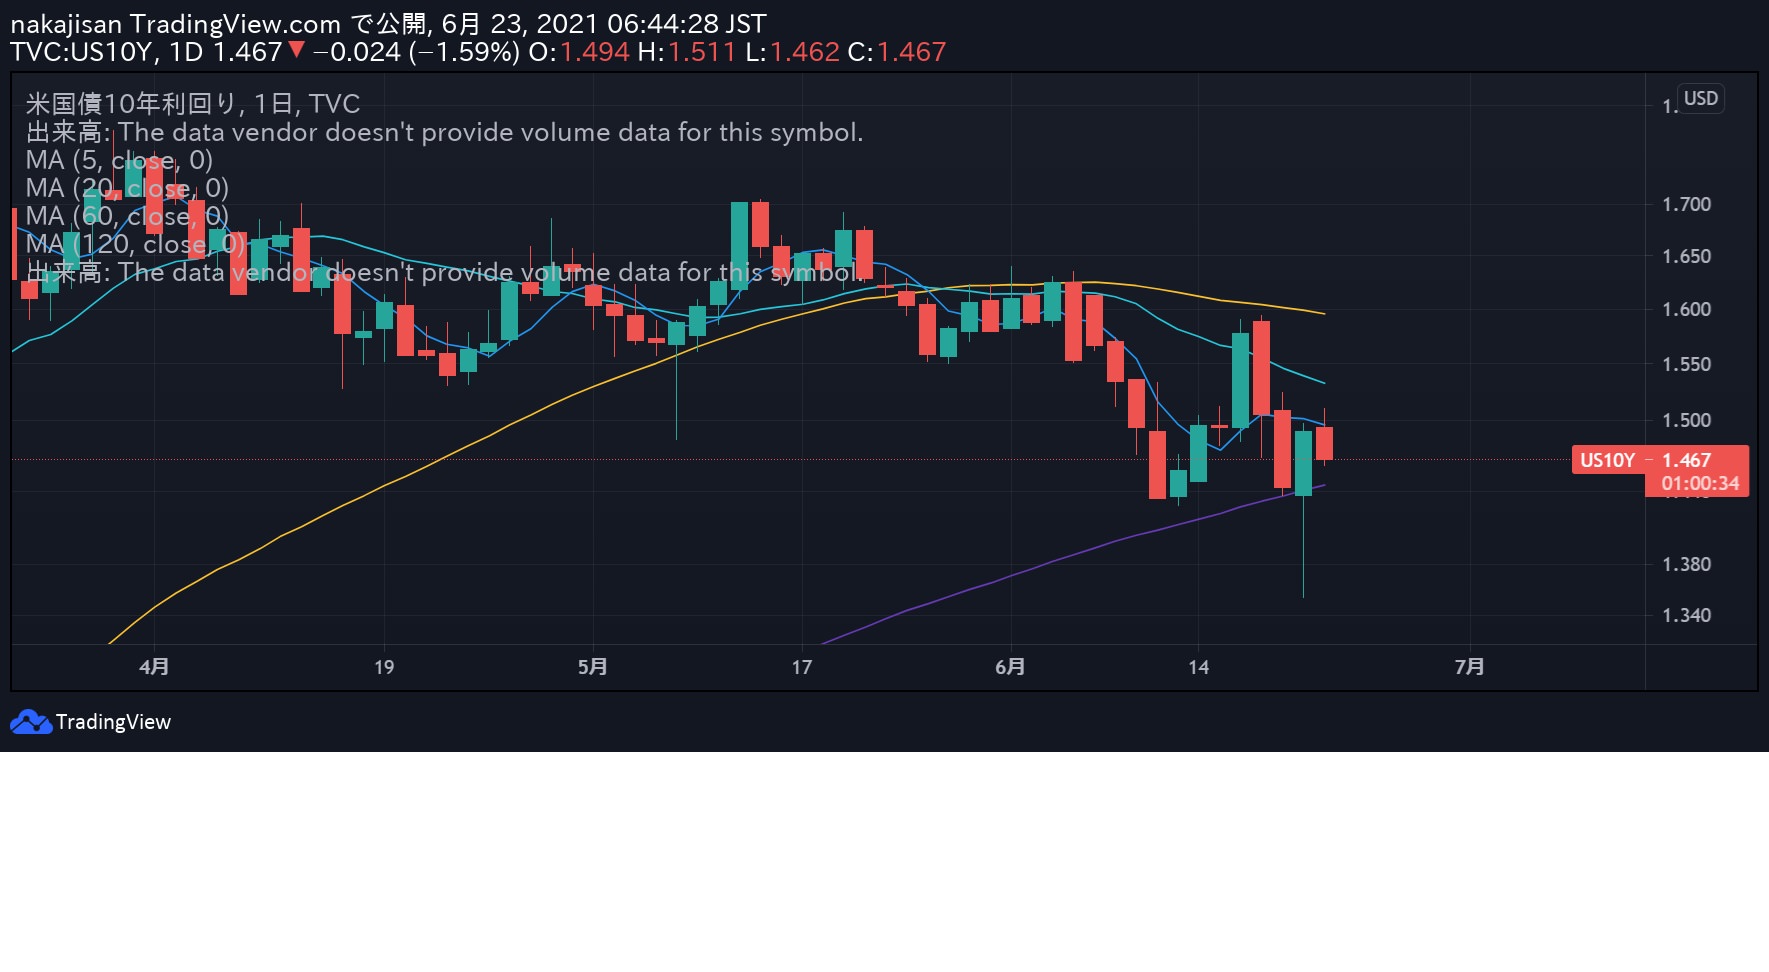Click the 1.340 price scale label
The height and width of the screenshot is (972, 1769).
point(1686,615)
